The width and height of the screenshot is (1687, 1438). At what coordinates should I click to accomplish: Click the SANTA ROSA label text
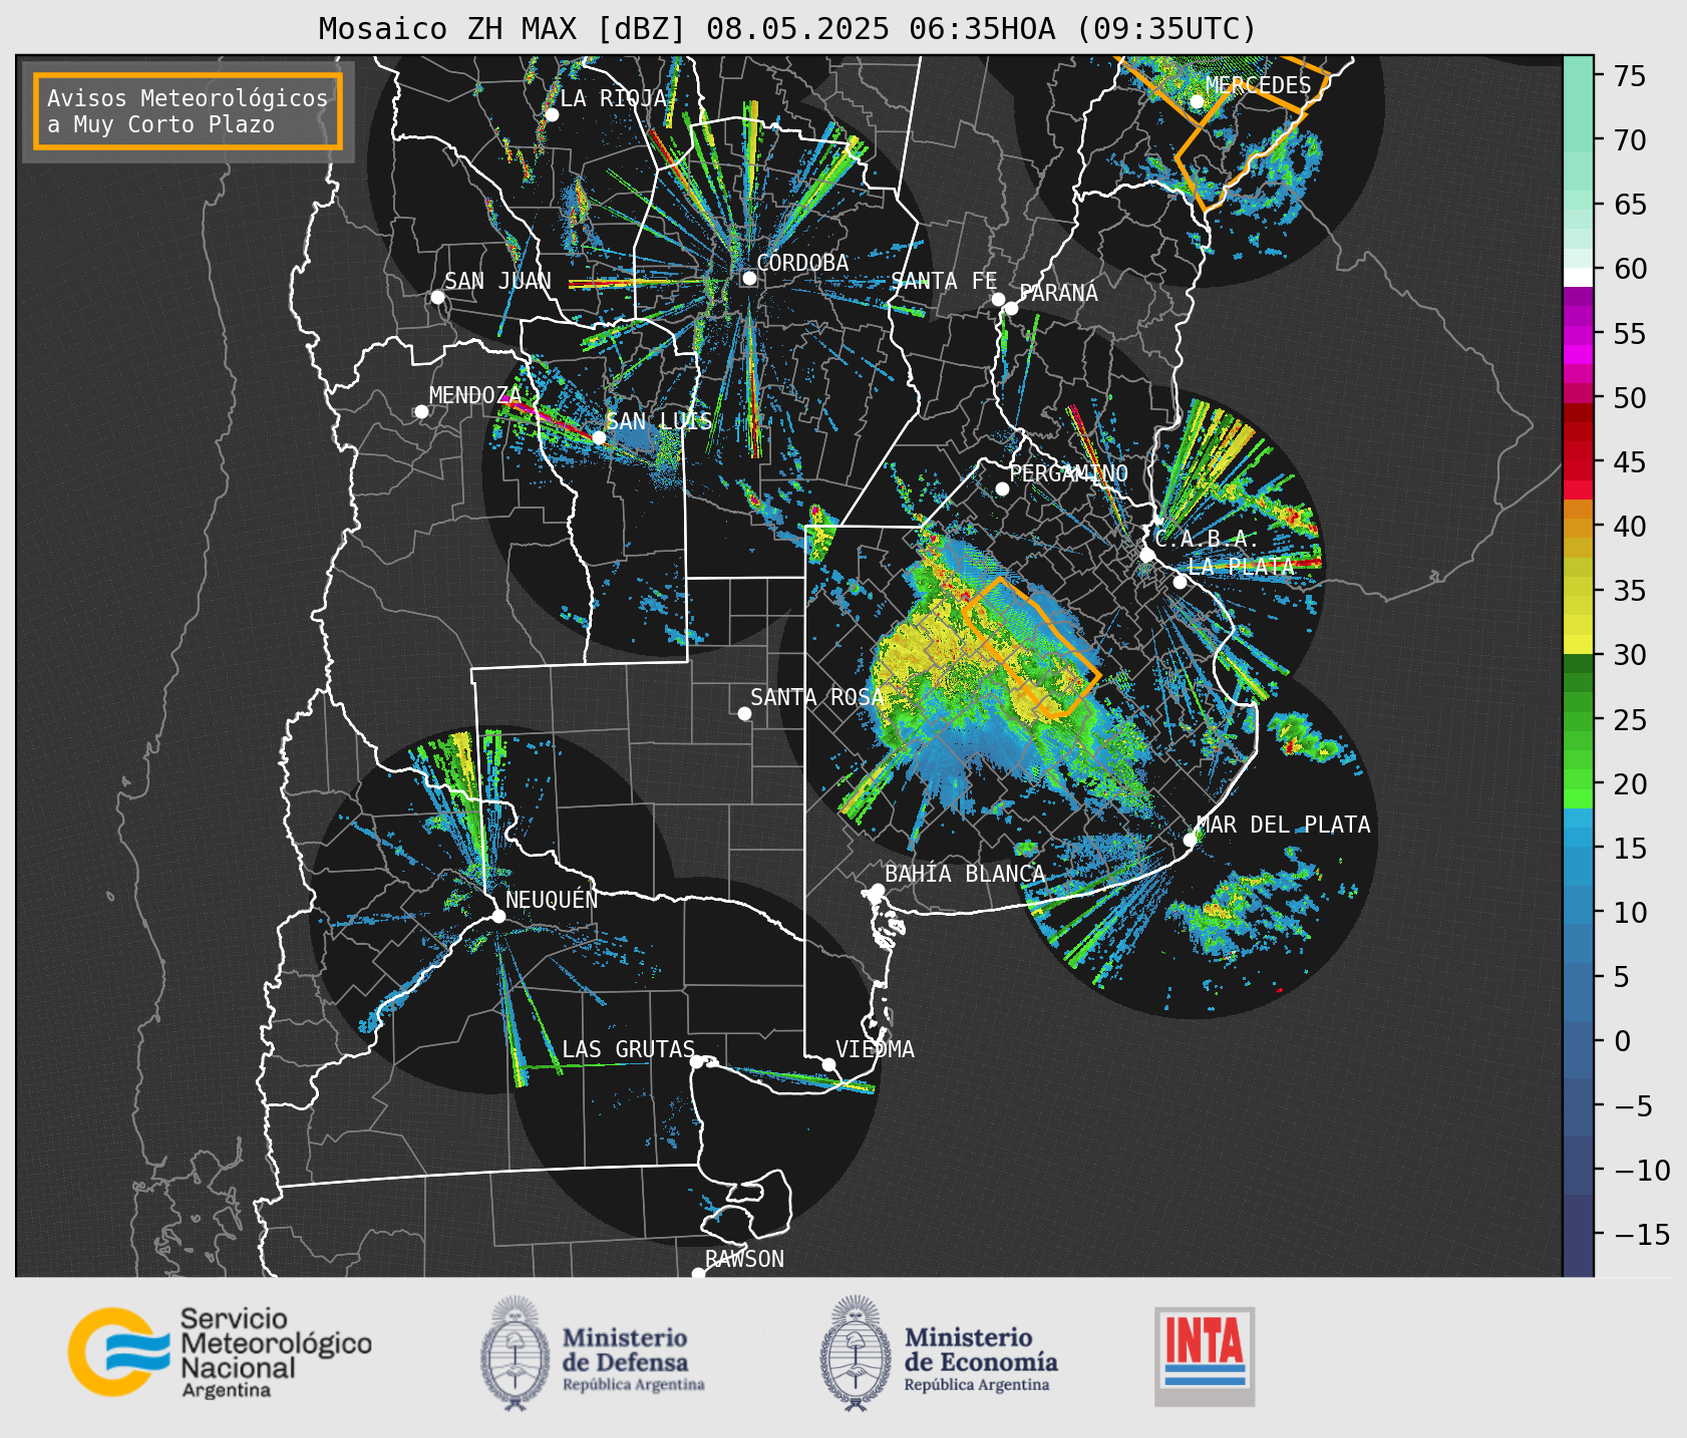point(817,697)
